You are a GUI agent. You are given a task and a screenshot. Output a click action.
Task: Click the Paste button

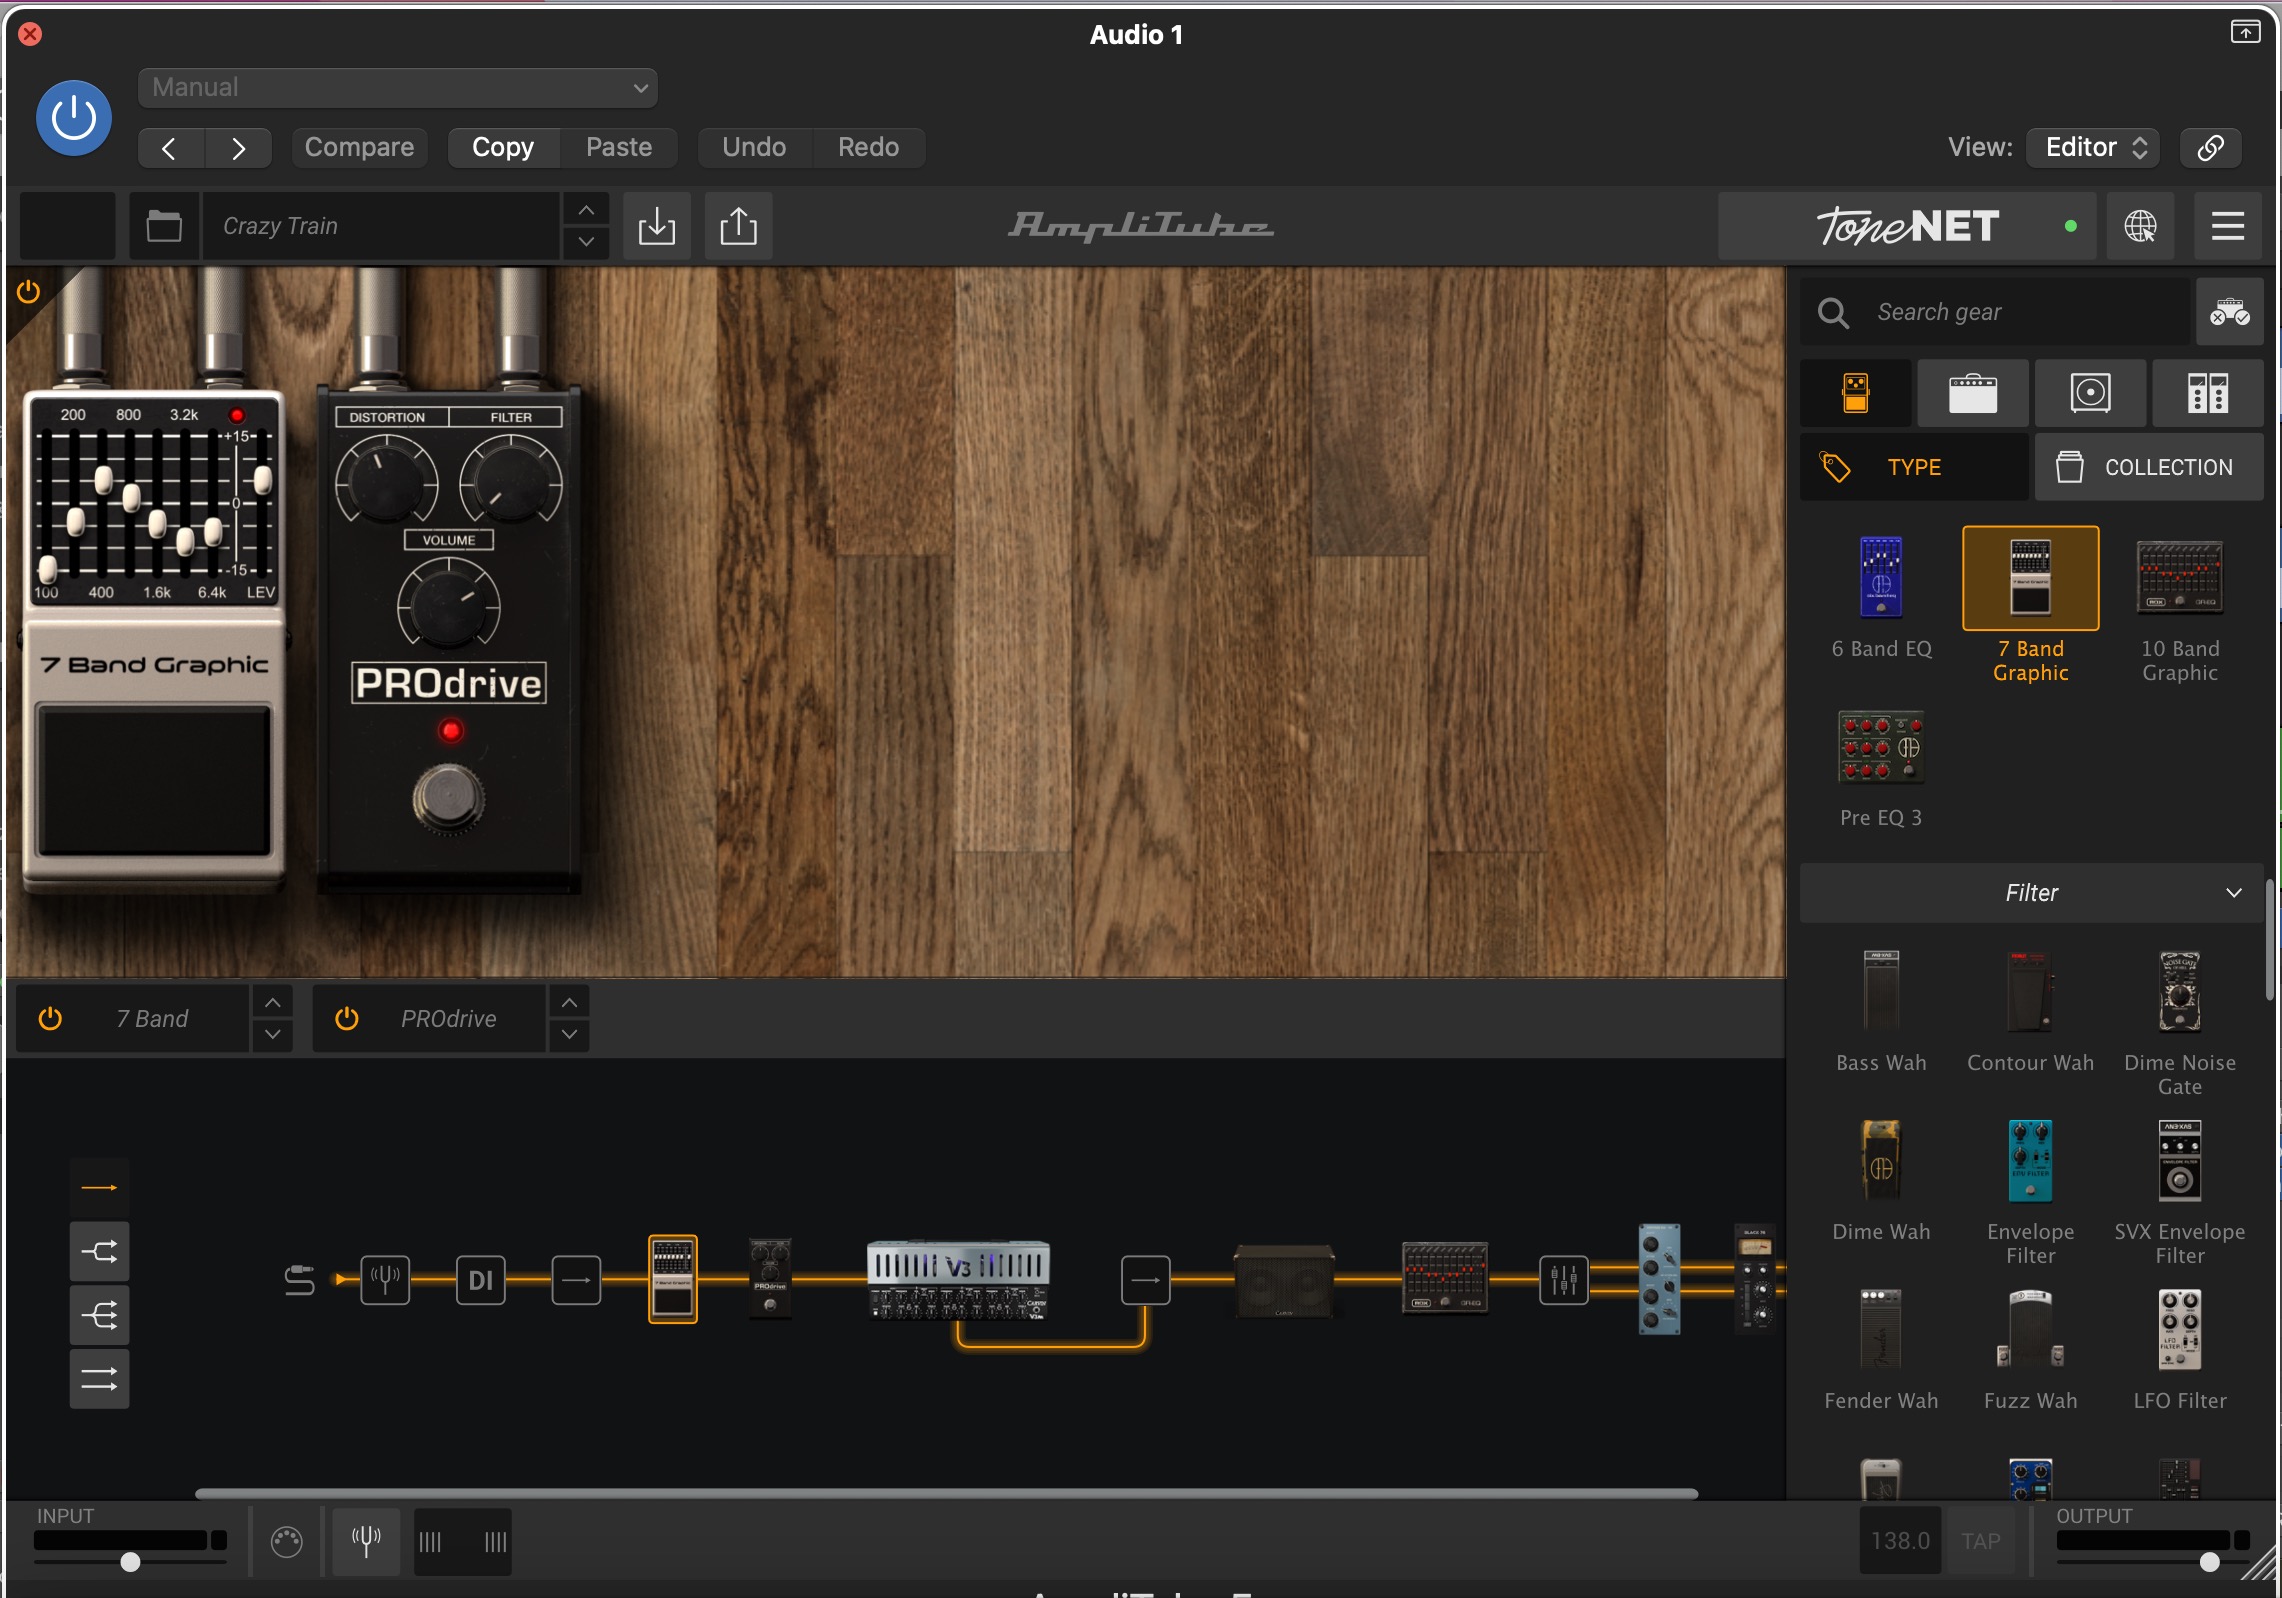coord(619,147)
